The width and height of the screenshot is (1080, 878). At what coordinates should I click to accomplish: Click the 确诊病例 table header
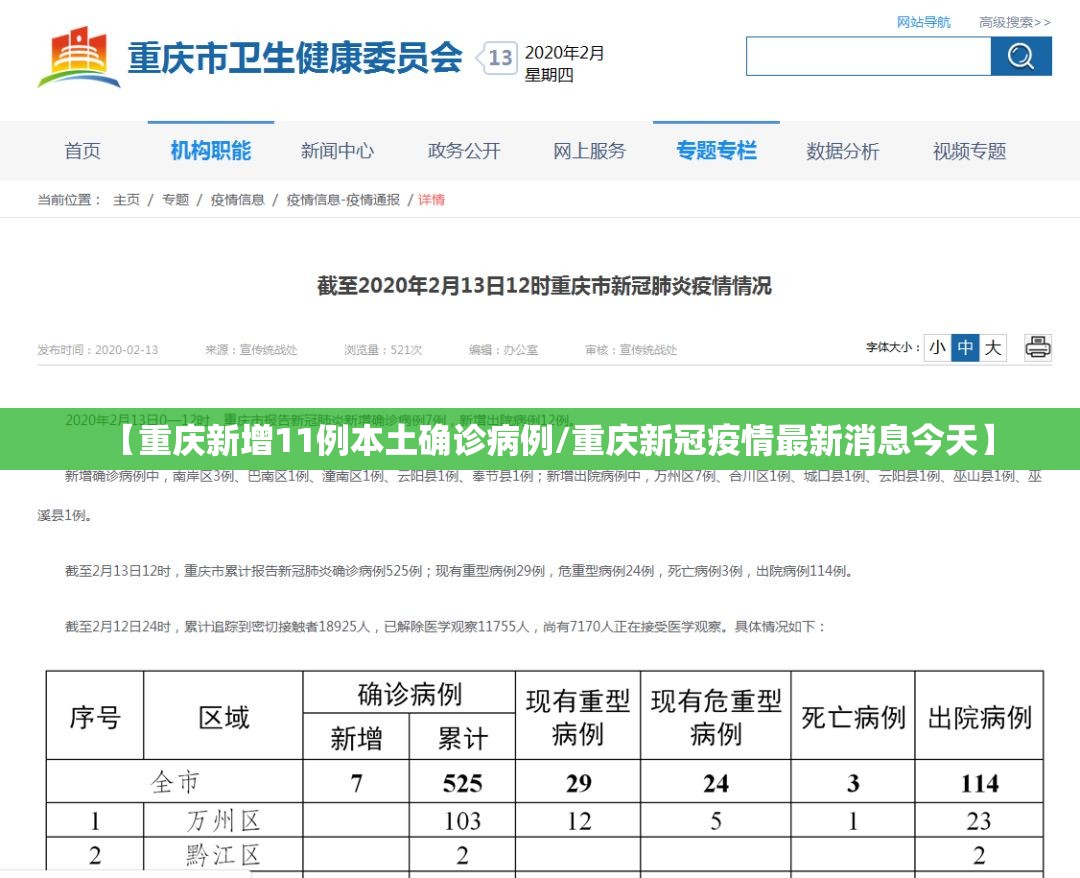pos(409,693)
